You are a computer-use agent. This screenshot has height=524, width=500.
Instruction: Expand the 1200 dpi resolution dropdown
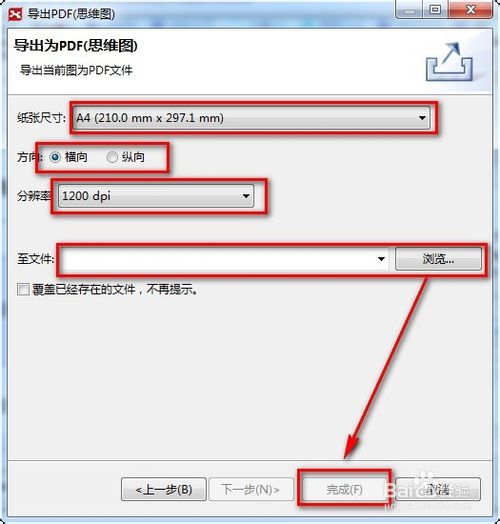pos(156,196)
